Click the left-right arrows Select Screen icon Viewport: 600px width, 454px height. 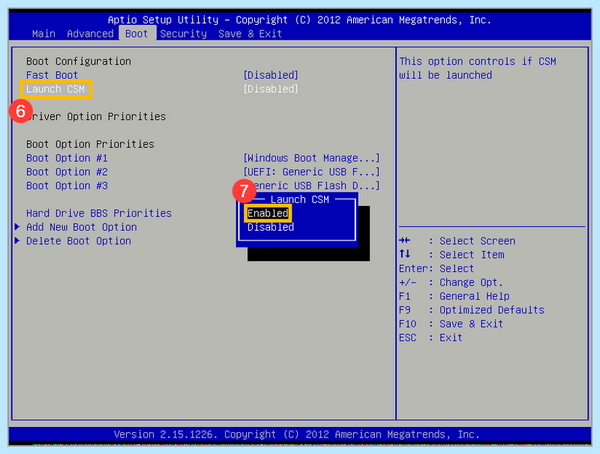[404, 240]
